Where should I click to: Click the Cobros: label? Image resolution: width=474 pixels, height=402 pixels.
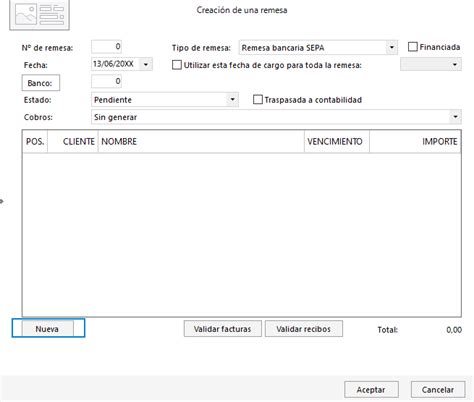click(38, 117)
